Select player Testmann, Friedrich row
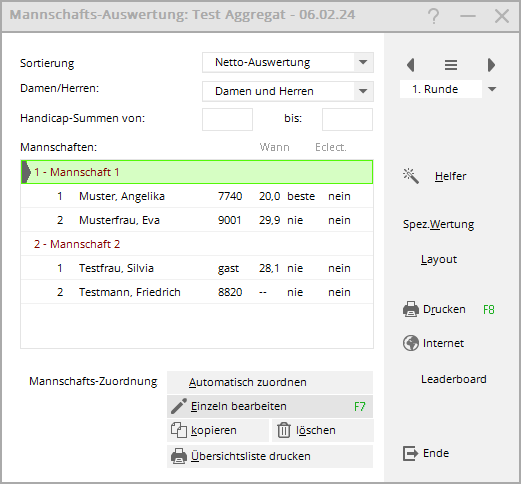 point(197,292)
